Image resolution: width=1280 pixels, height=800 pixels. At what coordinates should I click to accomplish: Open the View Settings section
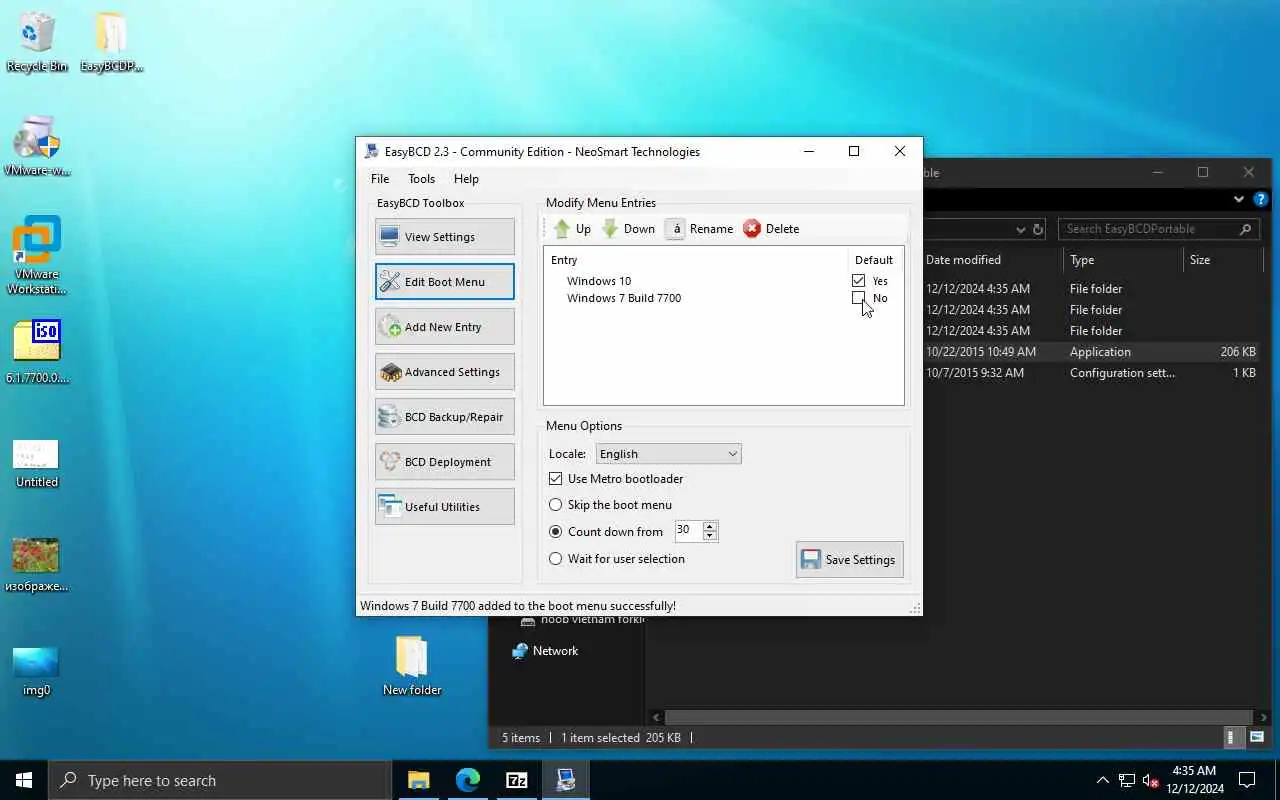click(445, 237)
